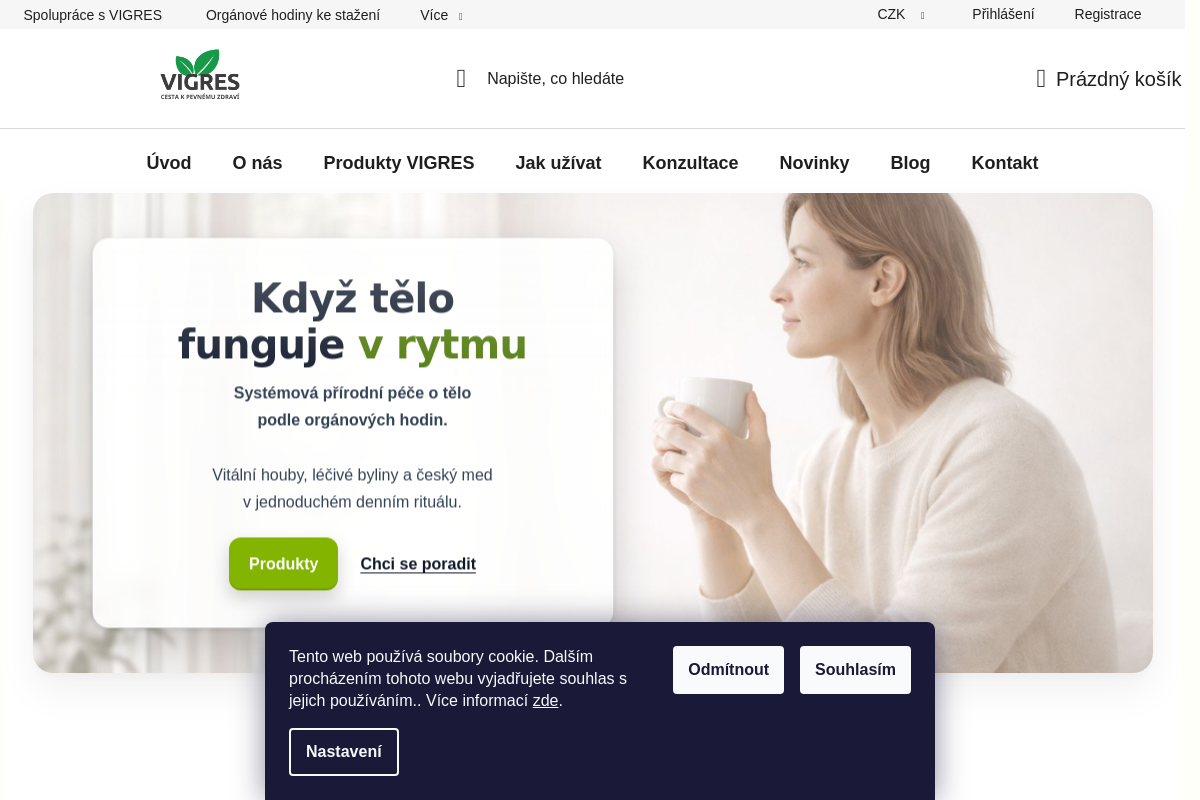The image size is (1200, 800).
Task: Click the green Produkty button
Action: (283, 564)
